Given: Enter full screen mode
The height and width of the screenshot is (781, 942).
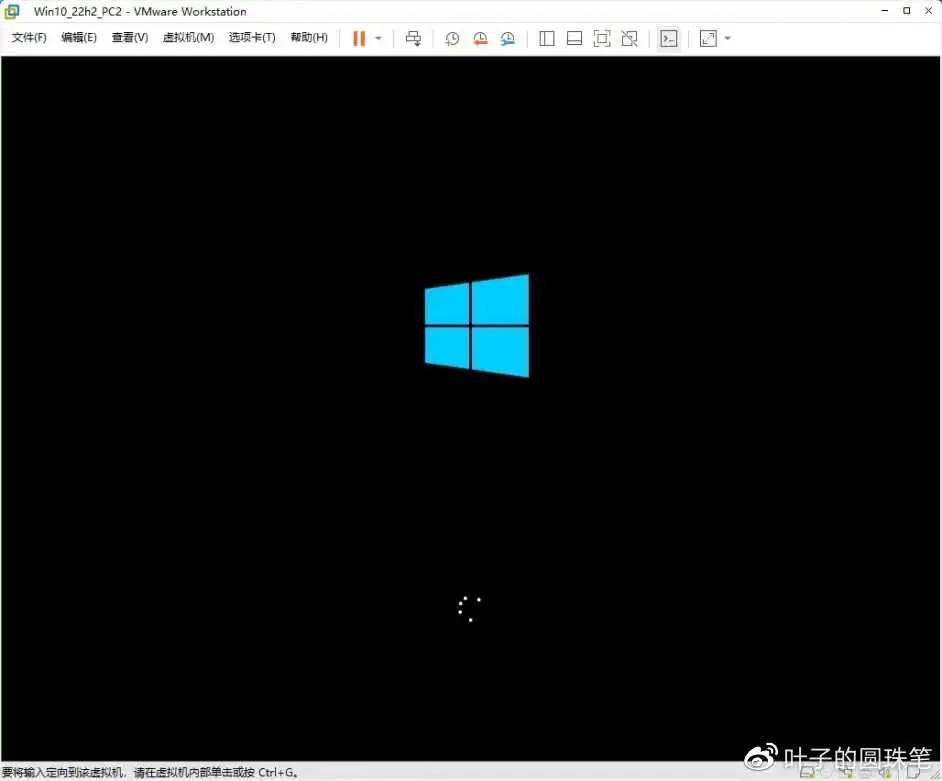Looking at the screenshot, I should coord(602,38).
